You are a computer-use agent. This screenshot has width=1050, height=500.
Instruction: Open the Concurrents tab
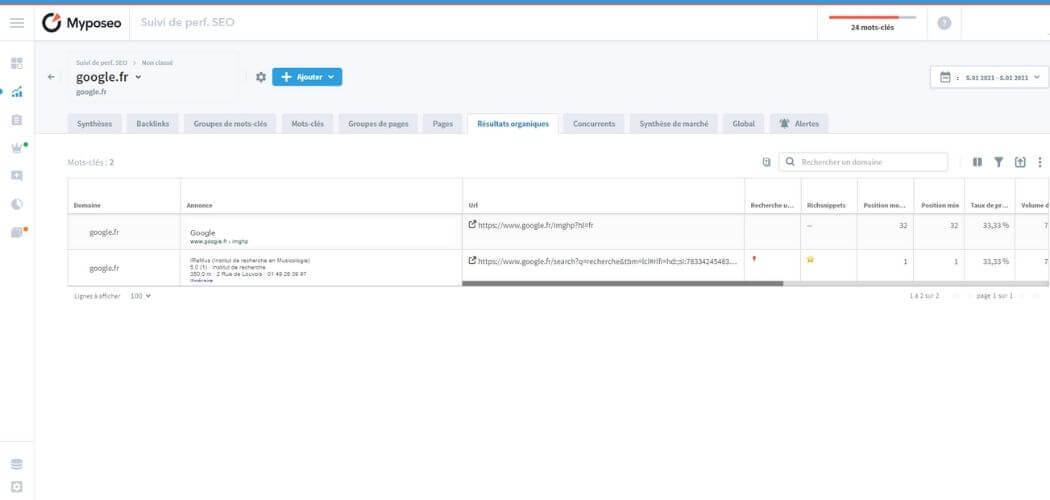click(594, 124)
